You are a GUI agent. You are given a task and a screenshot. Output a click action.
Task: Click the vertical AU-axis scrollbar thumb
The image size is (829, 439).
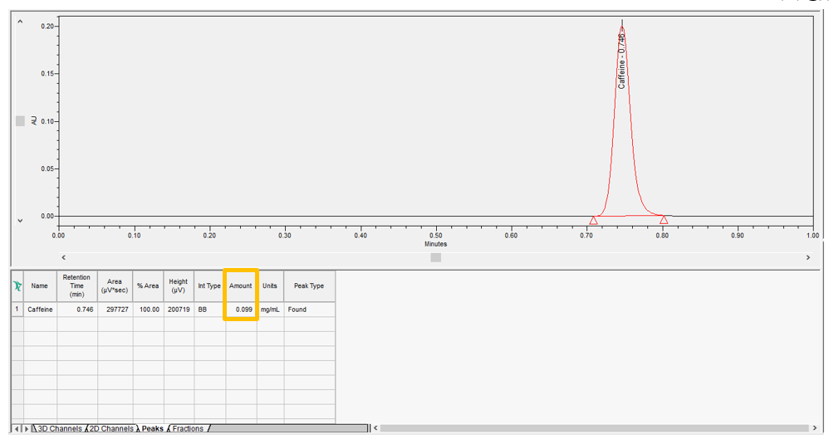(20, 121)
